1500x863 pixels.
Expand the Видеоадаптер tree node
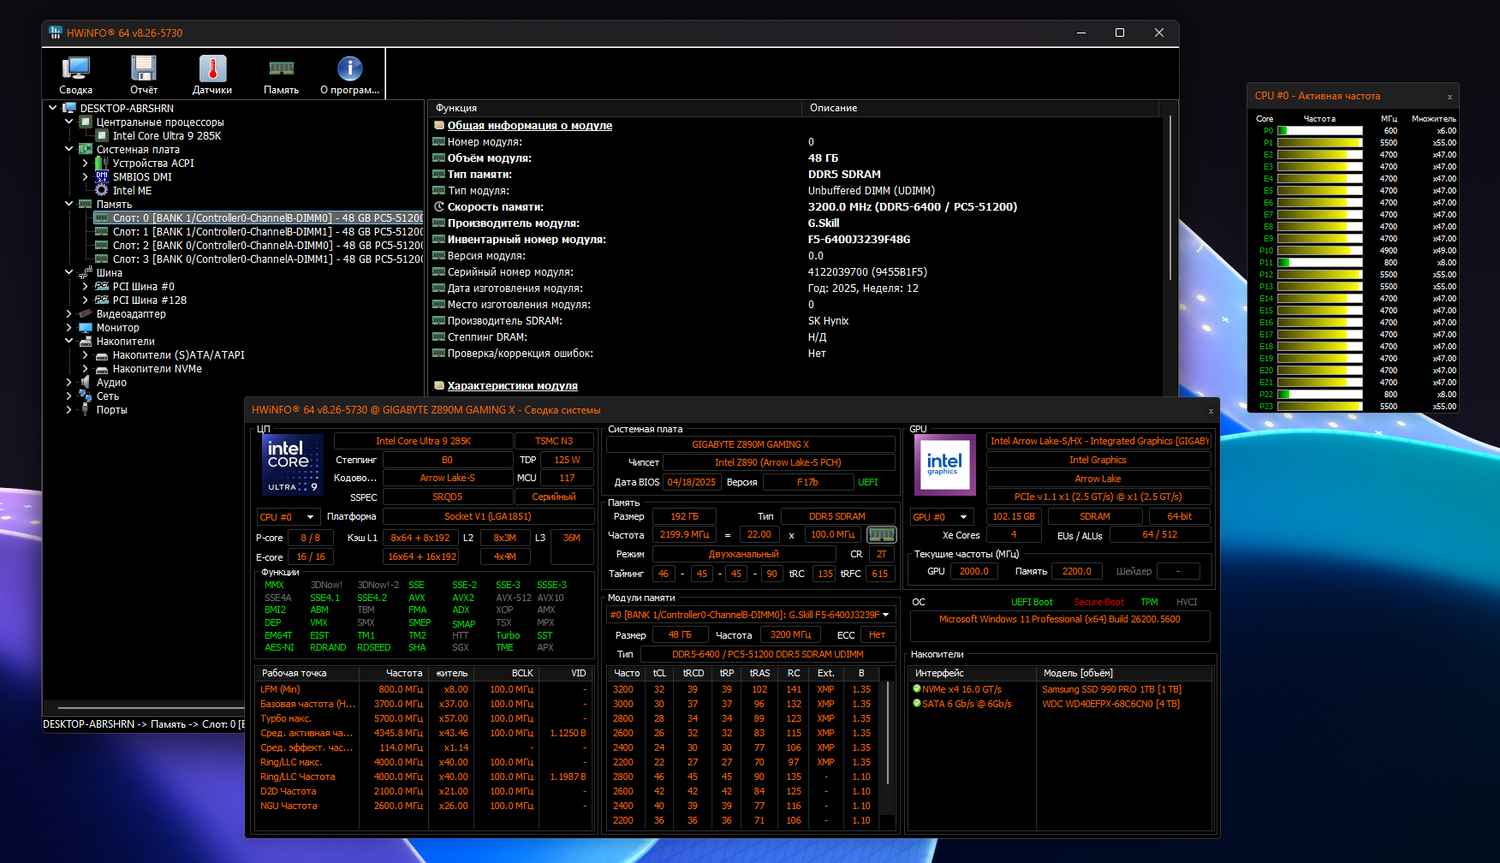tap(69, 314)
